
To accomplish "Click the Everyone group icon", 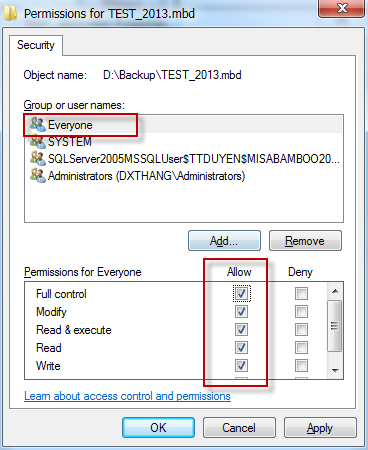I will click(x=37, y=124).
